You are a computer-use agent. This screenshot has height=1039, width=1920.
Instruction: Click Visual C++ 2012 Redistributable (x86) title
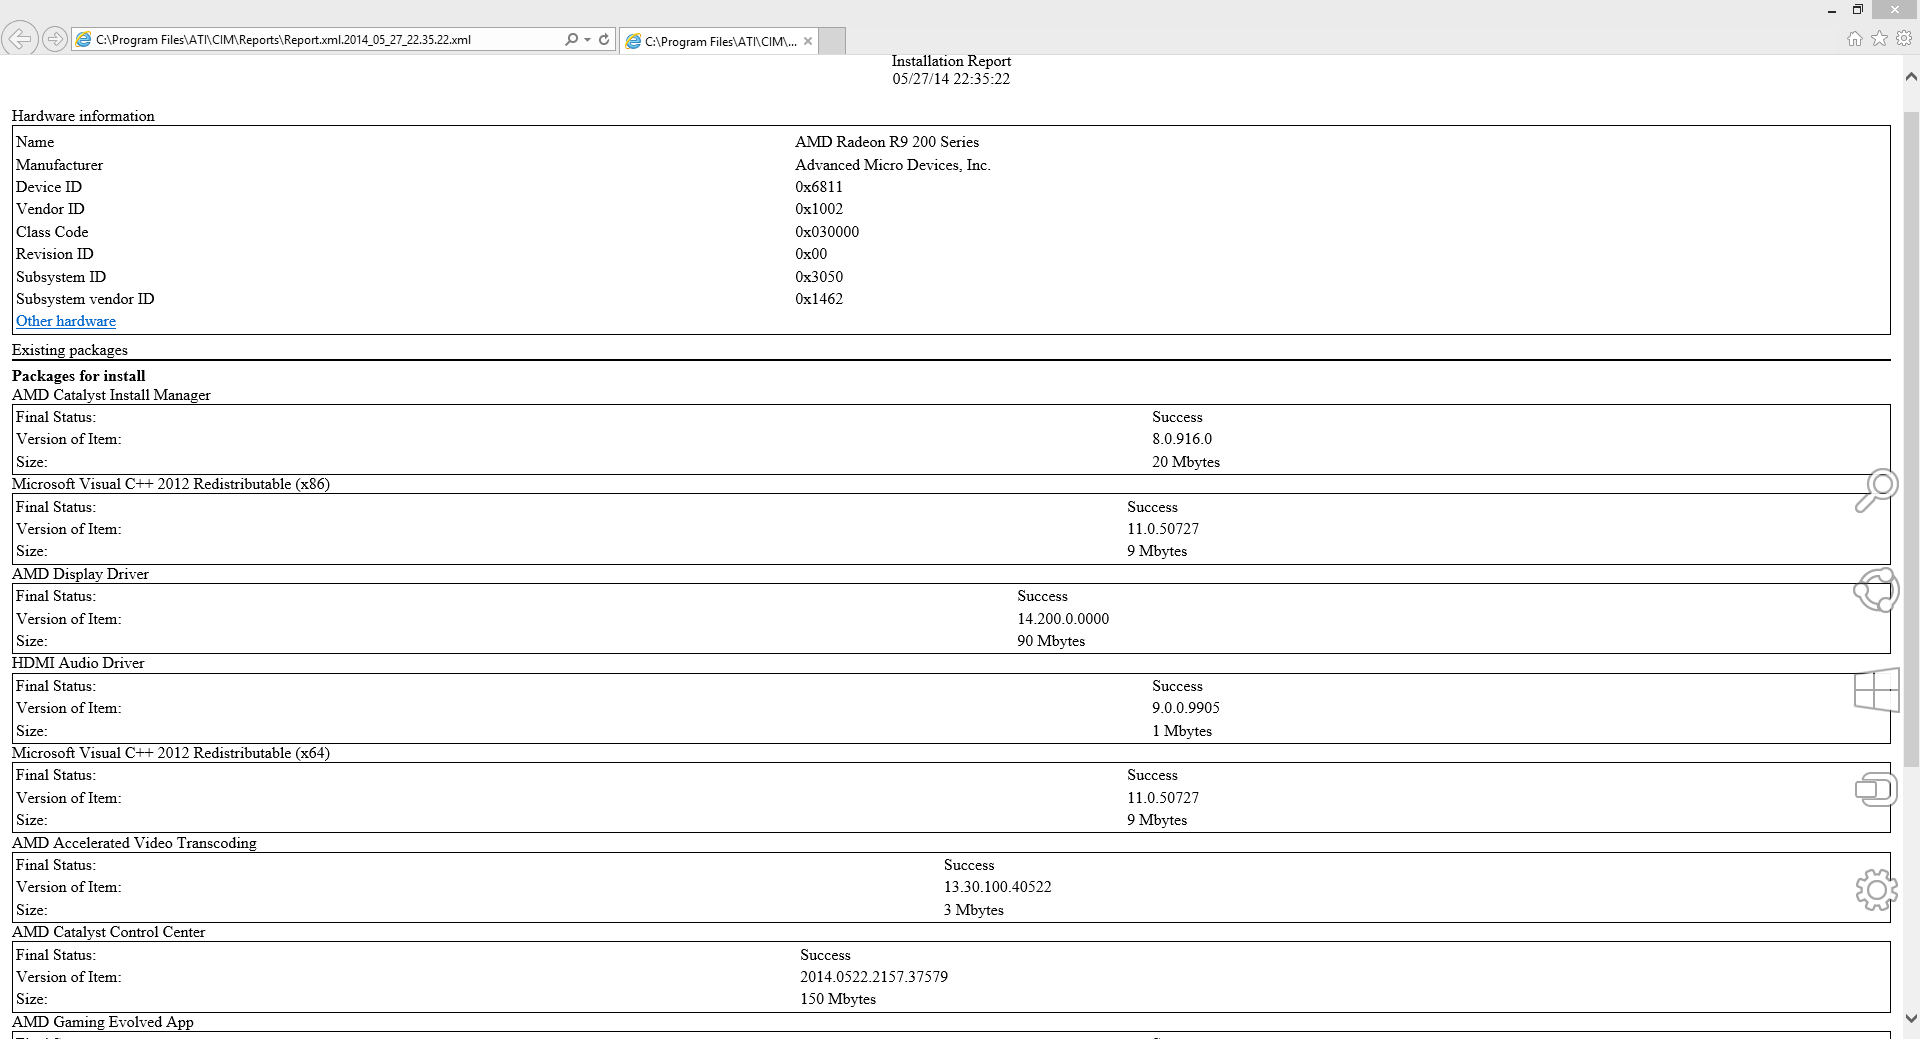pos(171,484)
